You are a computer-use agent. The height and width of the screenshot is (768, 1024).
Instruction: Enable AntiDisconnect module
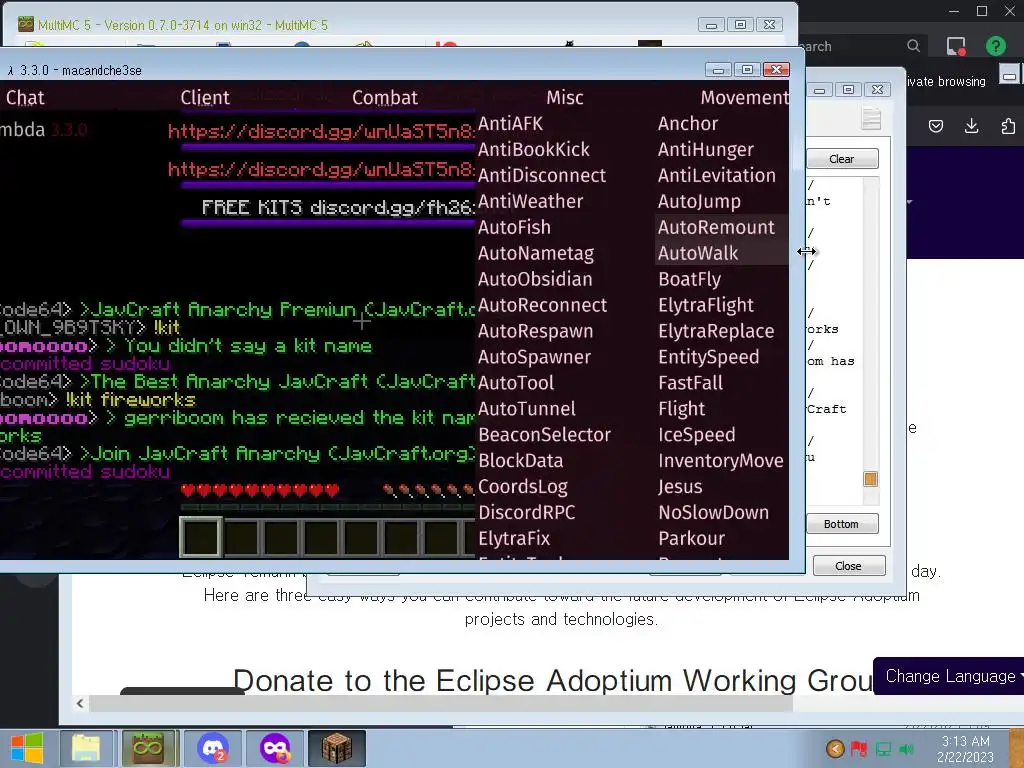click(542, 175)
